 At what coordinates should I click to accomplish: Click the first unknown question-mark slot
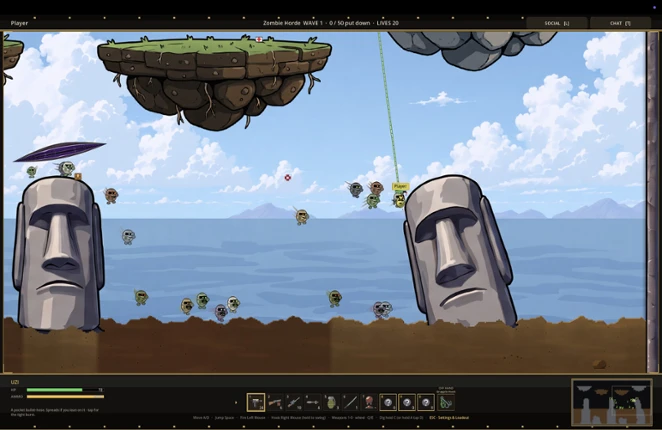388,402
